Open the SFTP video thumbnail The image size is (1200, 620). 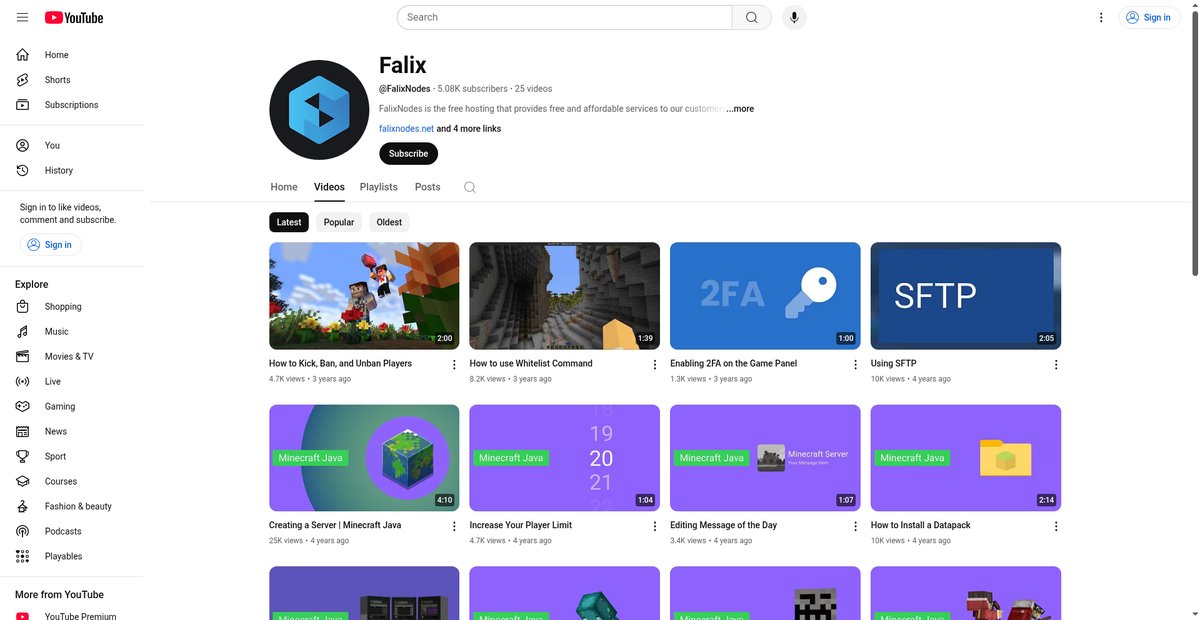(x=966, y=296)
